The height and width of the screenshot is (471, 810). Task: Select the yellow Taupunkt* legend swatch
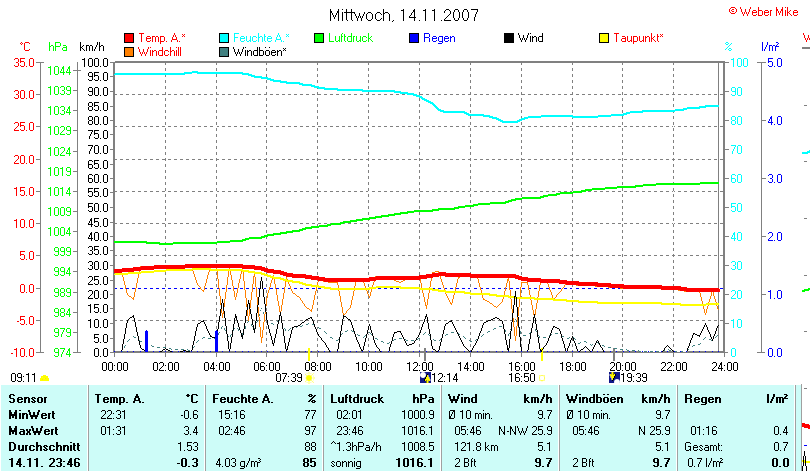click(x=604, y=38)
